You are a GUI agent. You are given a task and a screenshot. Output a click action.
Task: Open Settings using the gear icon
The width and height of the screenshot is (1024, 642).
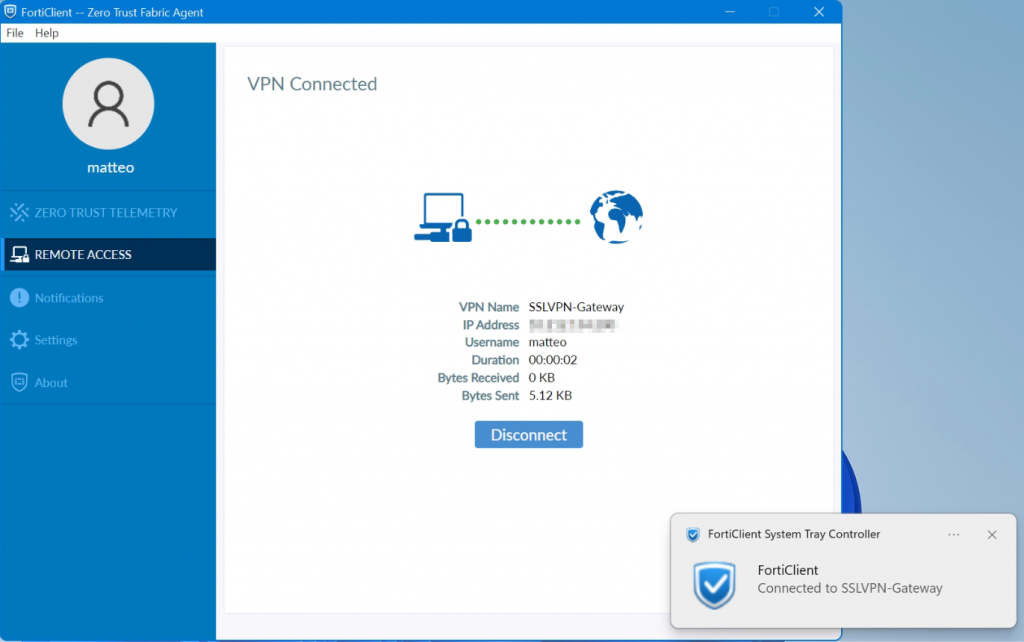(x=21, y=339)
